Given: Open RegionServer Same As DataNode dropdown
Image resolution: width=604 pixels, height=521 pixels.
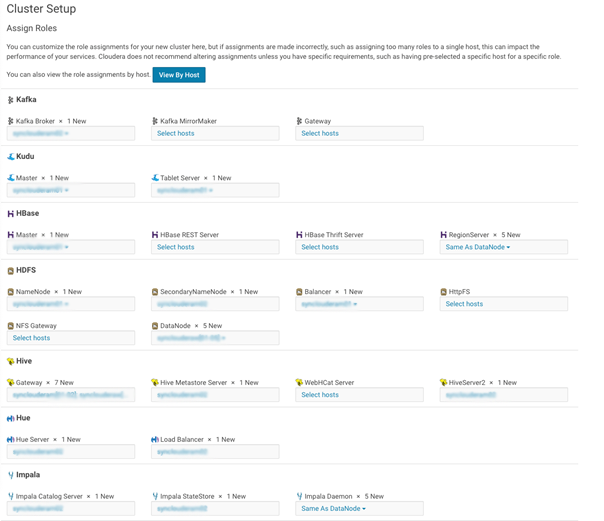Looking at the screenshot, I should (478, 247).
